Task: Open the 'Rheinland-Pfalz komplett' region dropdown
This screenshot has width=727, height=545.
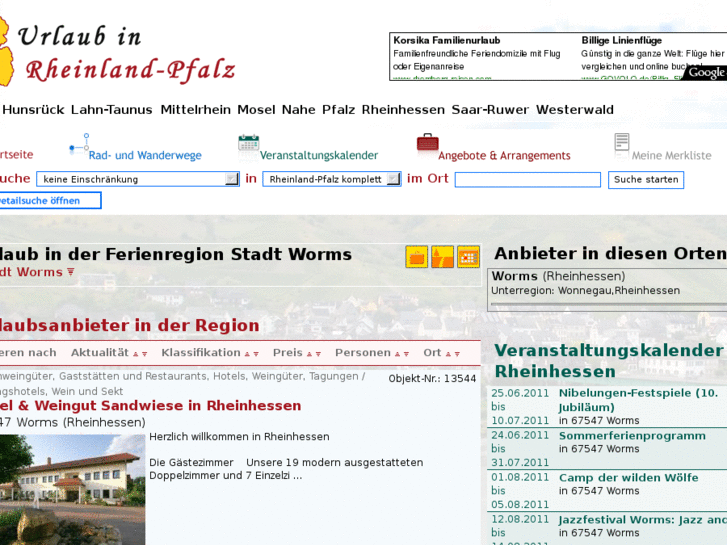Action: (x=332, y=180)
